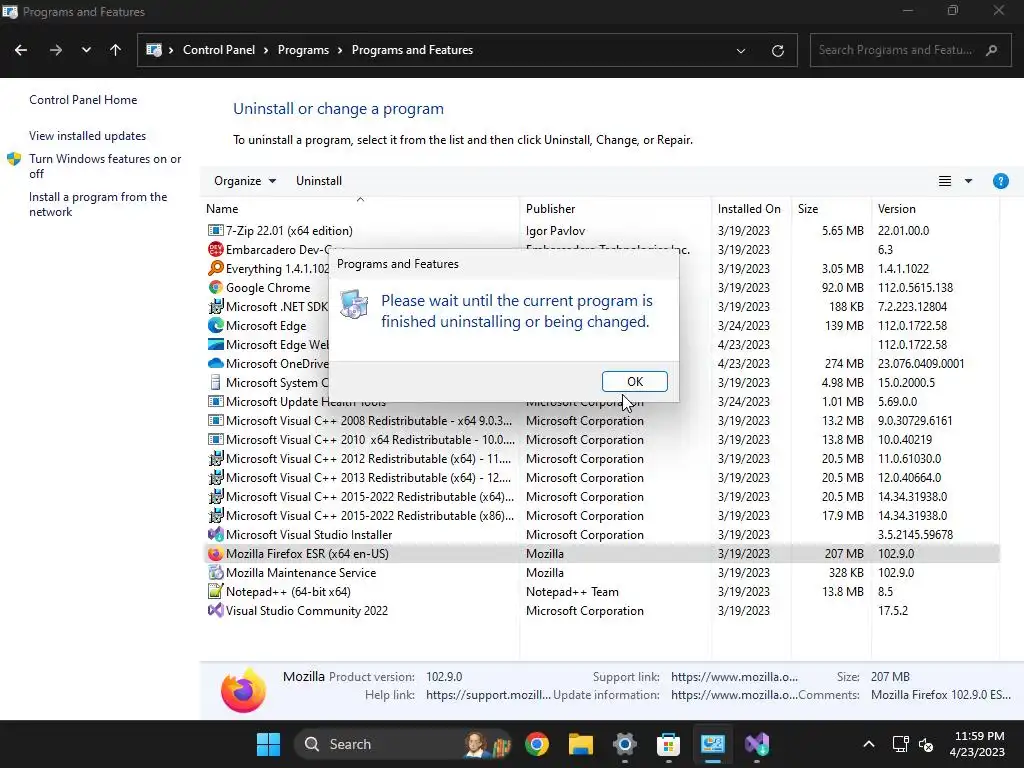Open Visual Studio from the taskbar
Screen dimensions: 1024x768
pos(756,744)
